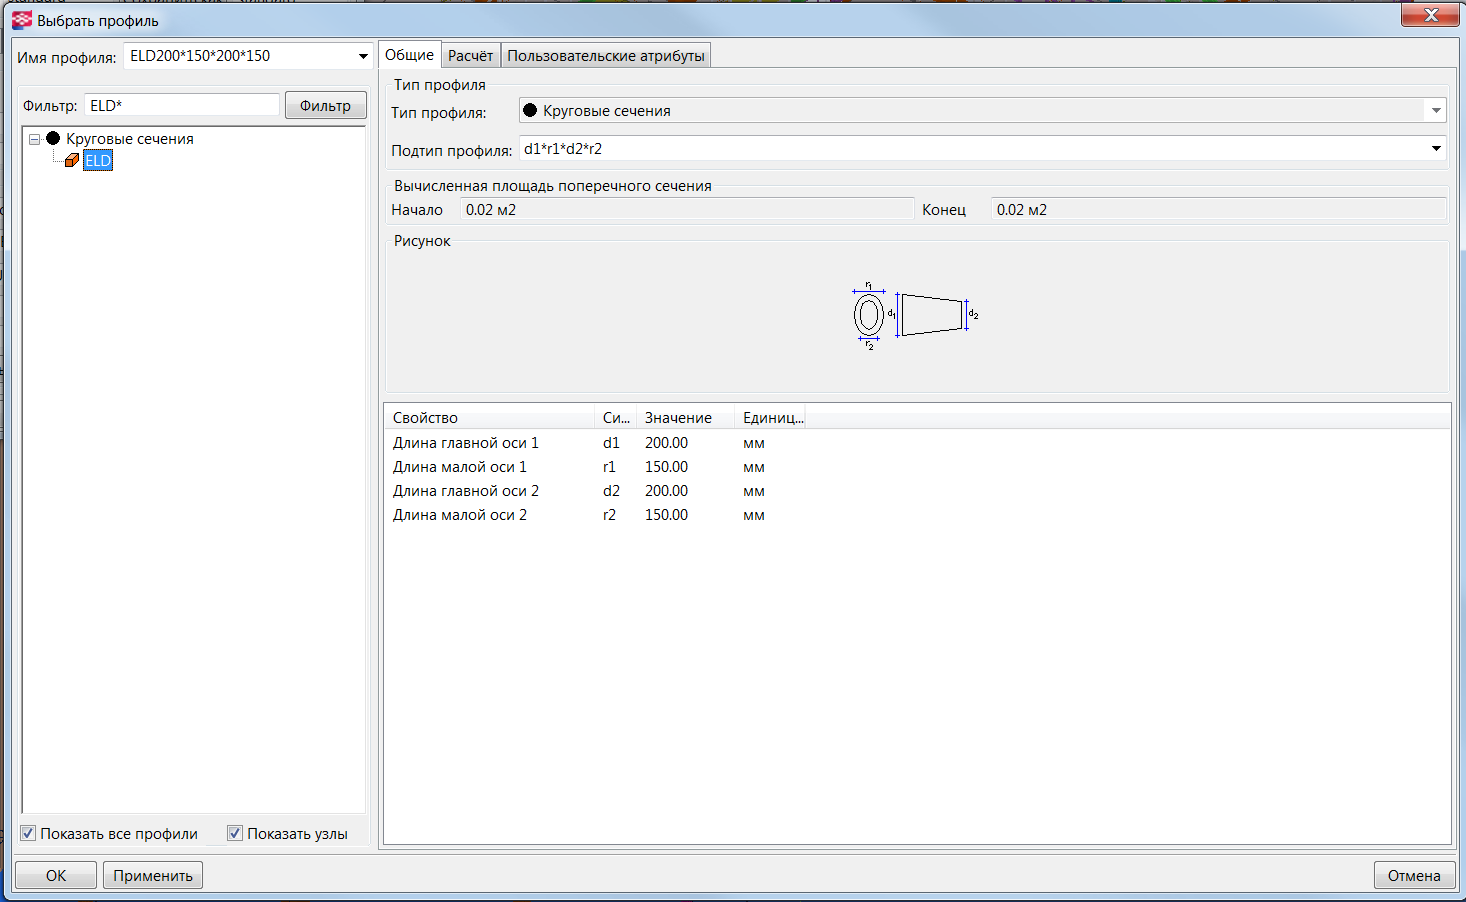Click the profile shape drawing in Рисунок
The height and width of the screenshot is (902, 1466).
tap(915, 315)
